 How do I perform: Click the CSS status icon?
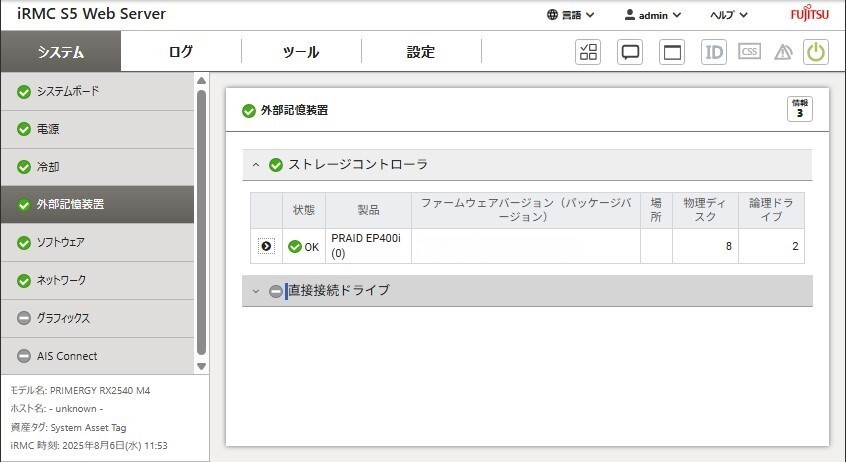pos(749,53)
